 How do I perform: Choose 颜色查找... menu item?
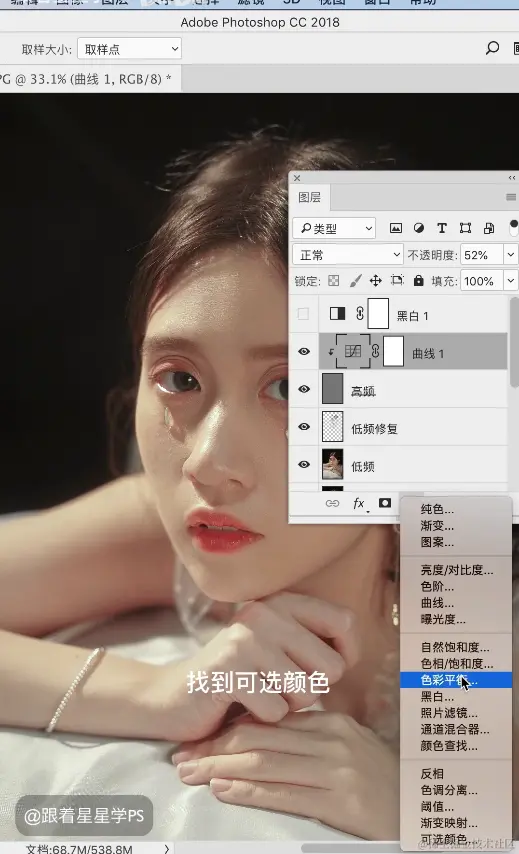(456, 745)
